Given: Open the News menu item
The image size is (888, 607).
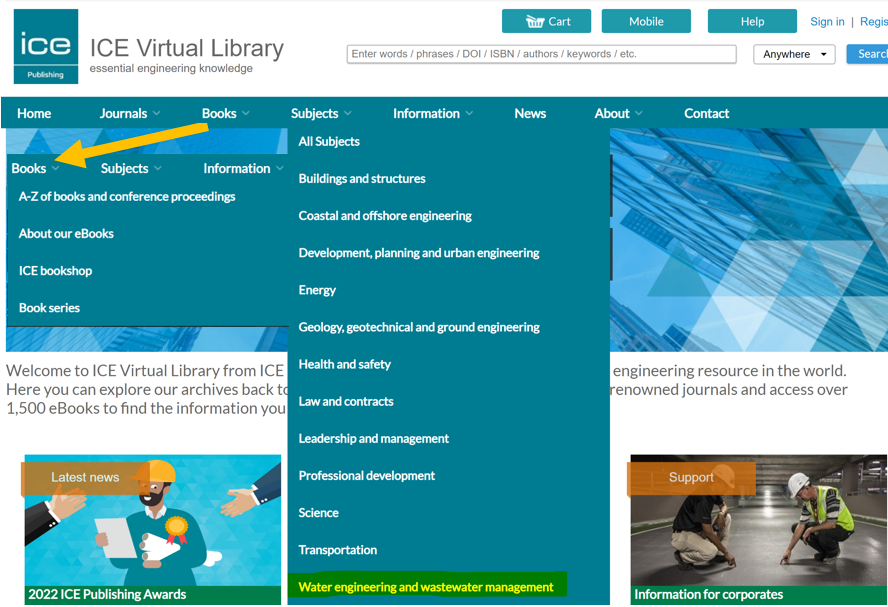Looking at the screenshot, I should [x=530, y=113].
